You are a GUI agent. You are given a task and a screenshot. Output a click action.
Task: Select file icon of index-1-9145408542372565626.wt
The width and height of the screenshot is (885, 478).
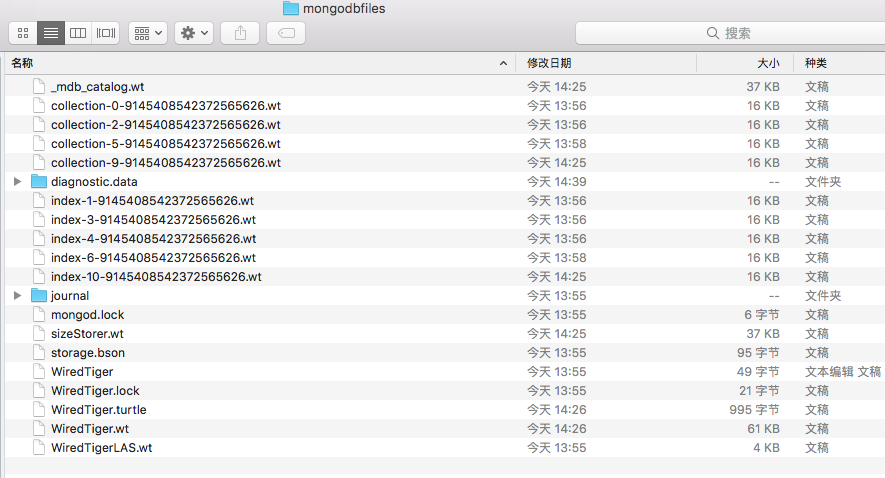[39, 201]
